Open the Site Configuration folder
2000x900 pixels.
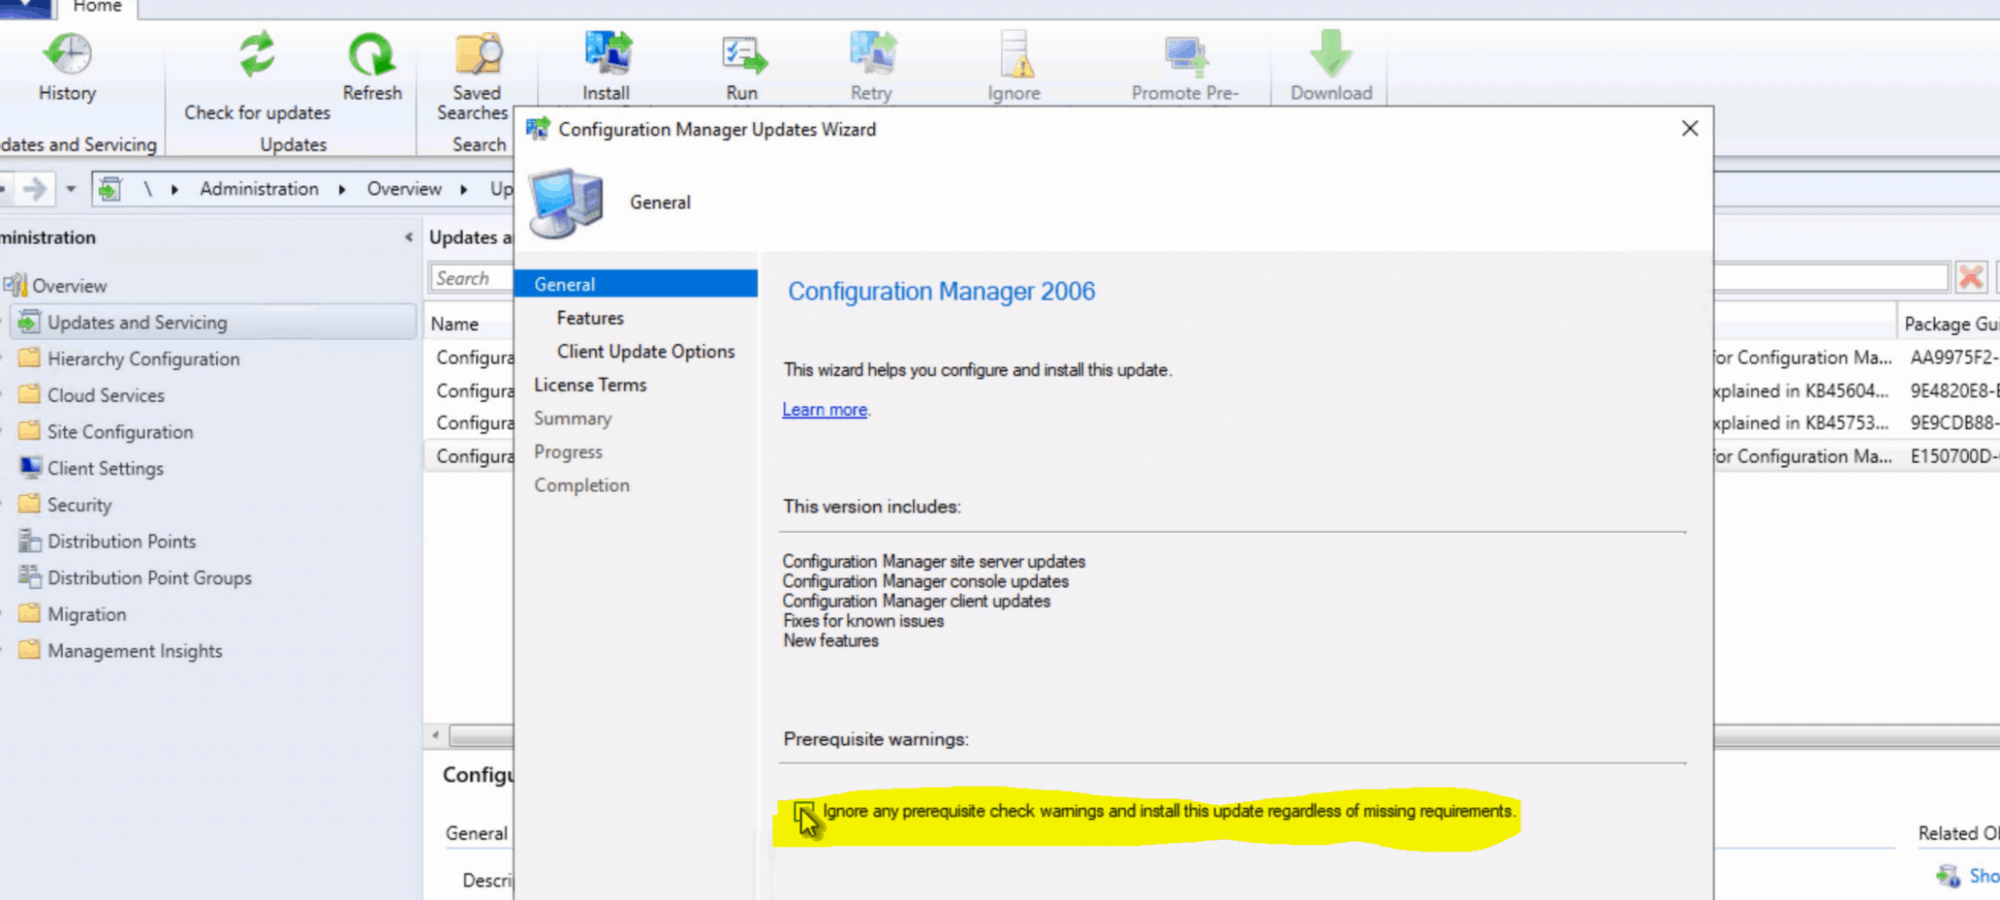(x=120, y=432)
